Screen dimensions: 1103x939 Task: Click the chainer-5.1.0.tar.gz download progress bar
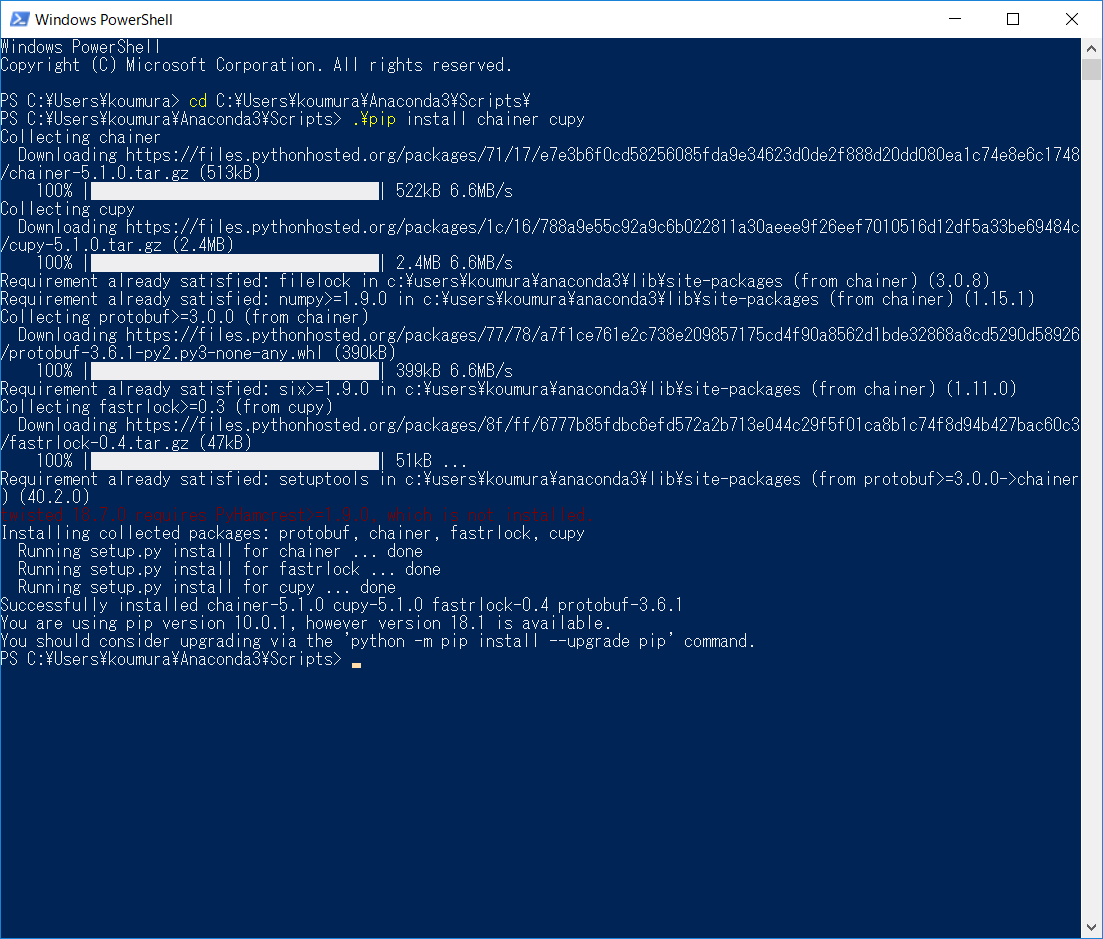pos(235,191)
